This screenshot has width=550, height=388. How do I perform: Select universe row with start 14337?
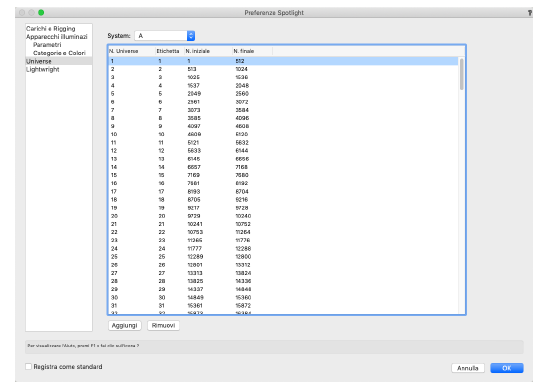(x=283, y=289)
